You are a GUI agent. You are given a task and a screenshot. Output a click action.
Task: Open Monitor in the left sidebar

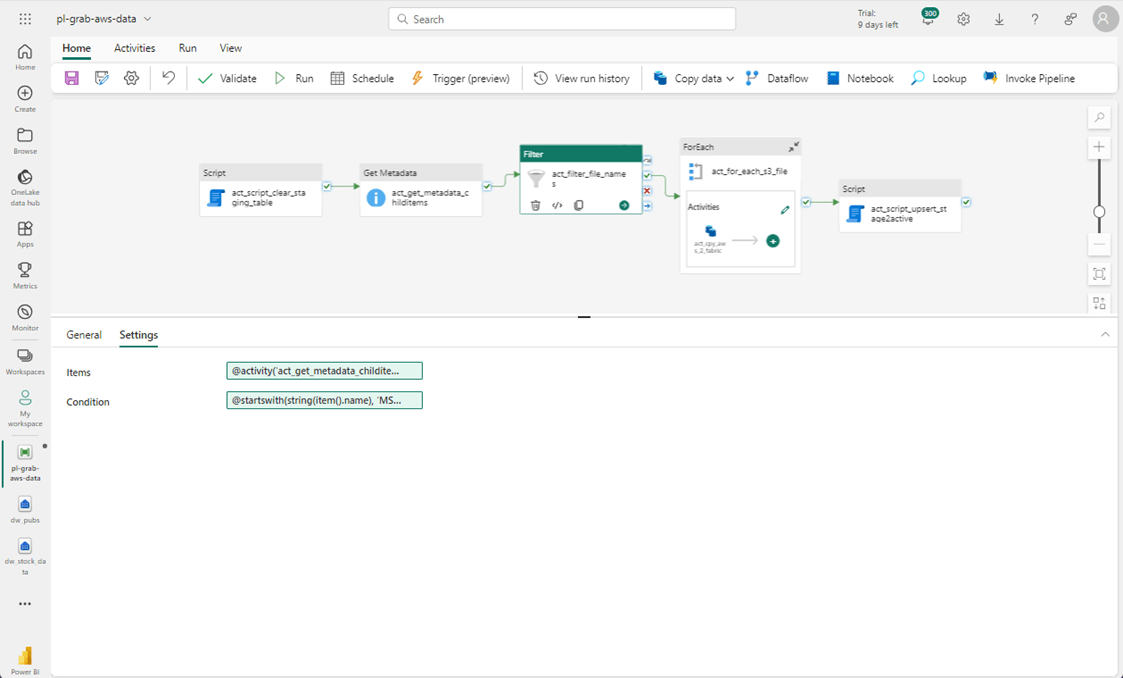[25, 318]
